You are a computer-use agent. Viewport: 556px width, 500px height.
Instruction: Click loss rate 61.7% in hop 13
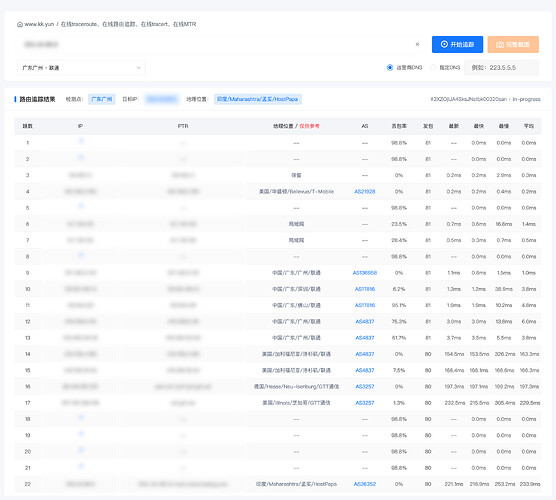[399, 338]
